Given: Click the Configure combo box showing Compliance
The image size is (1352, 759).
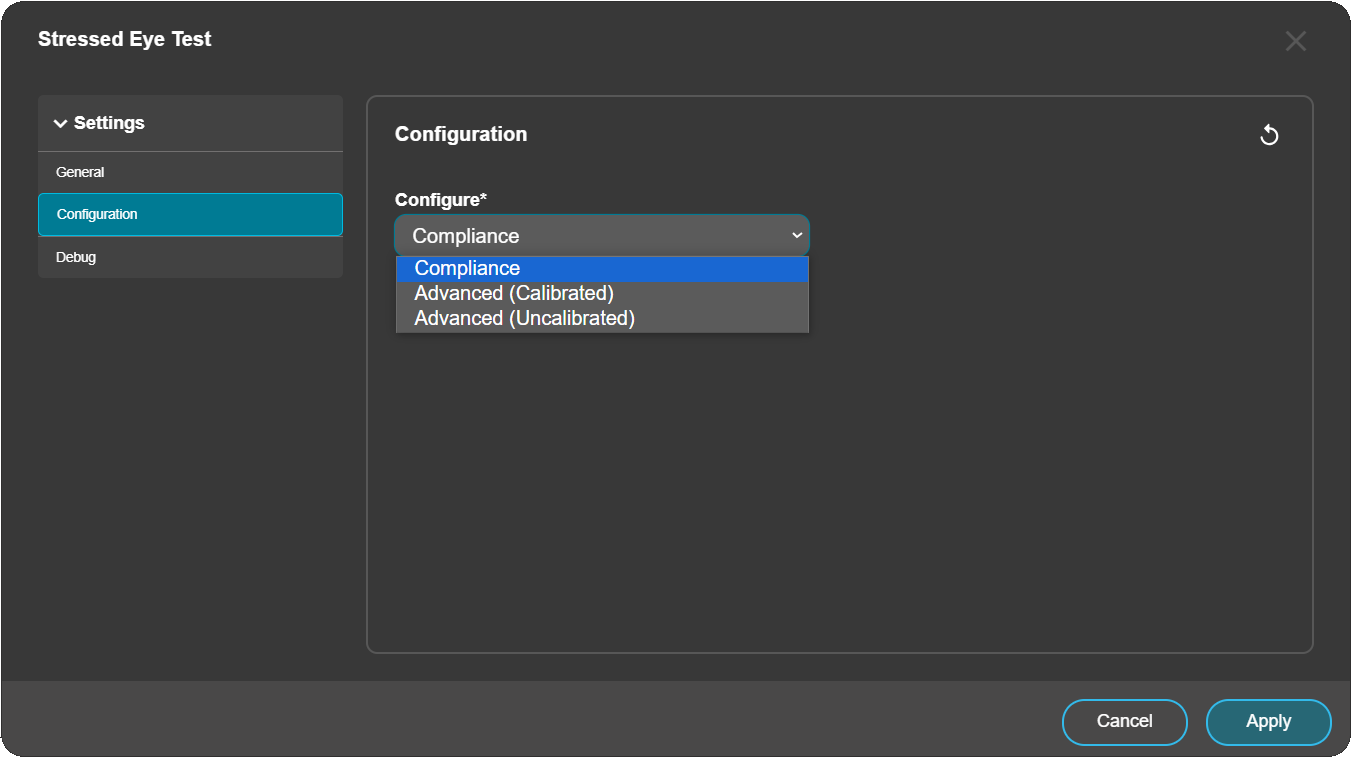Looking at the screenshot, I should (x=590, y=236).
